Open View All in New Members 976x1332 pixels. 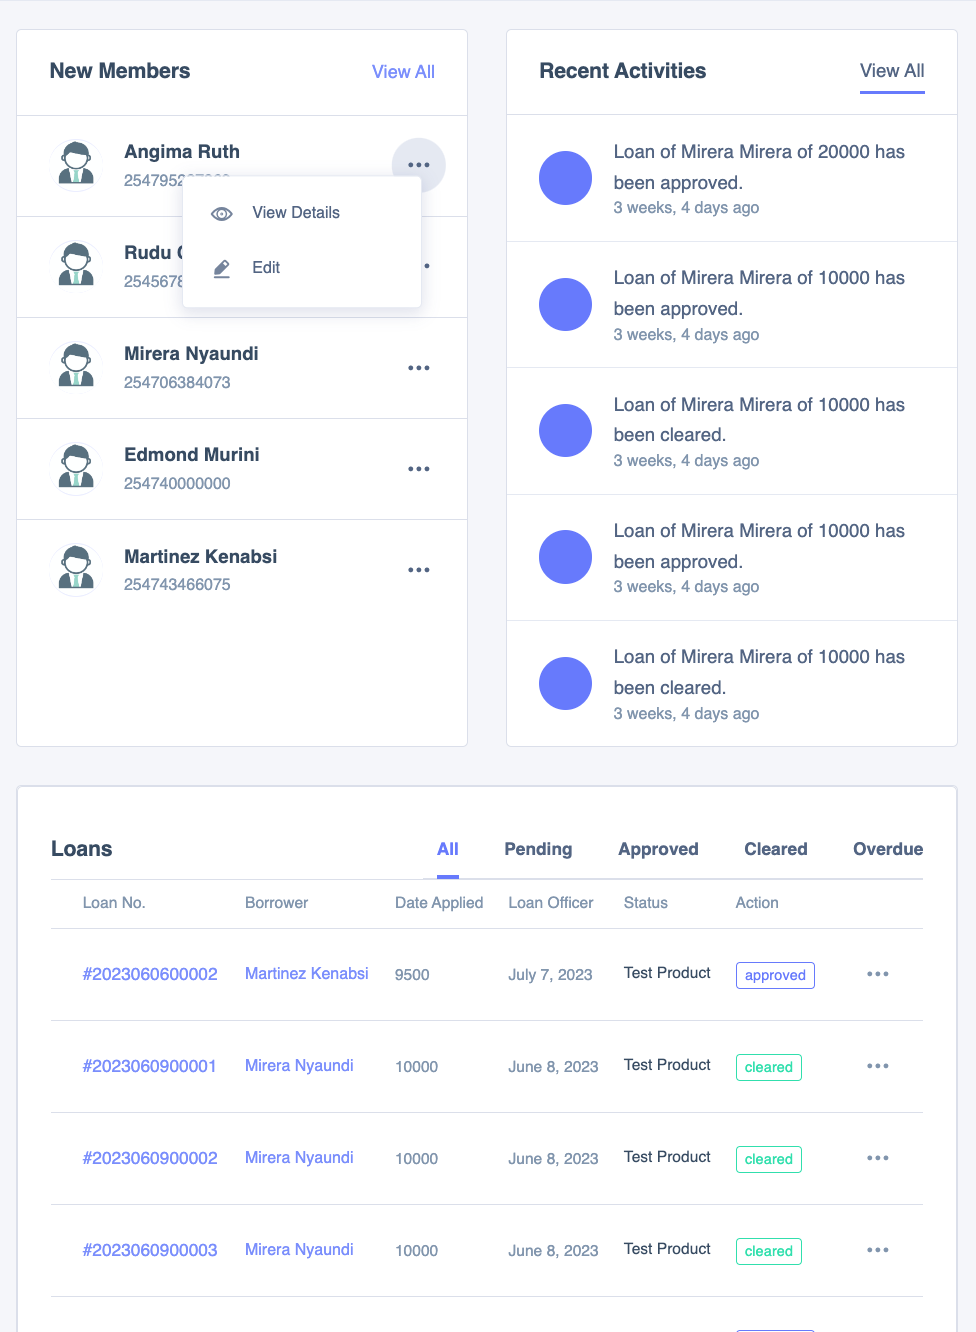click(x=403, y=72)
